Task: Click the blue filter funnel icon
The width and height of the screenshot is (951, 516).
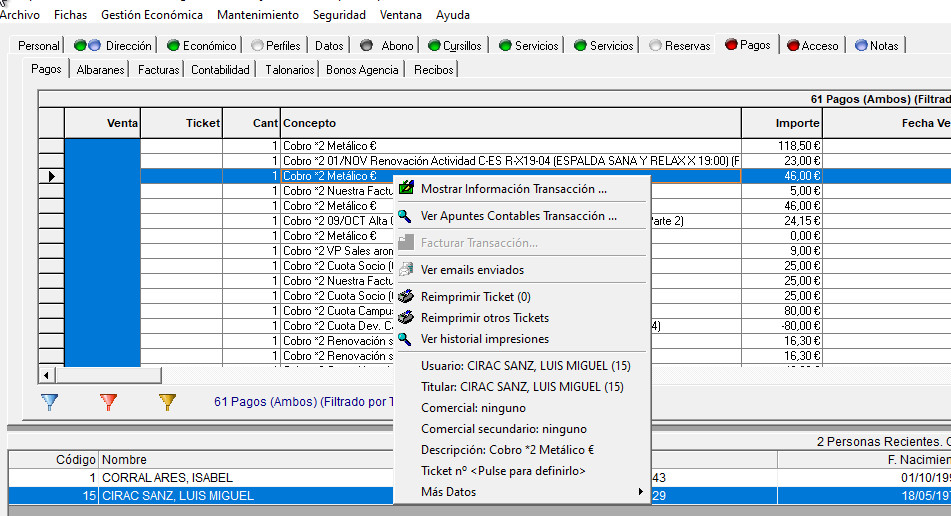Action: click(x=50, y=402)
